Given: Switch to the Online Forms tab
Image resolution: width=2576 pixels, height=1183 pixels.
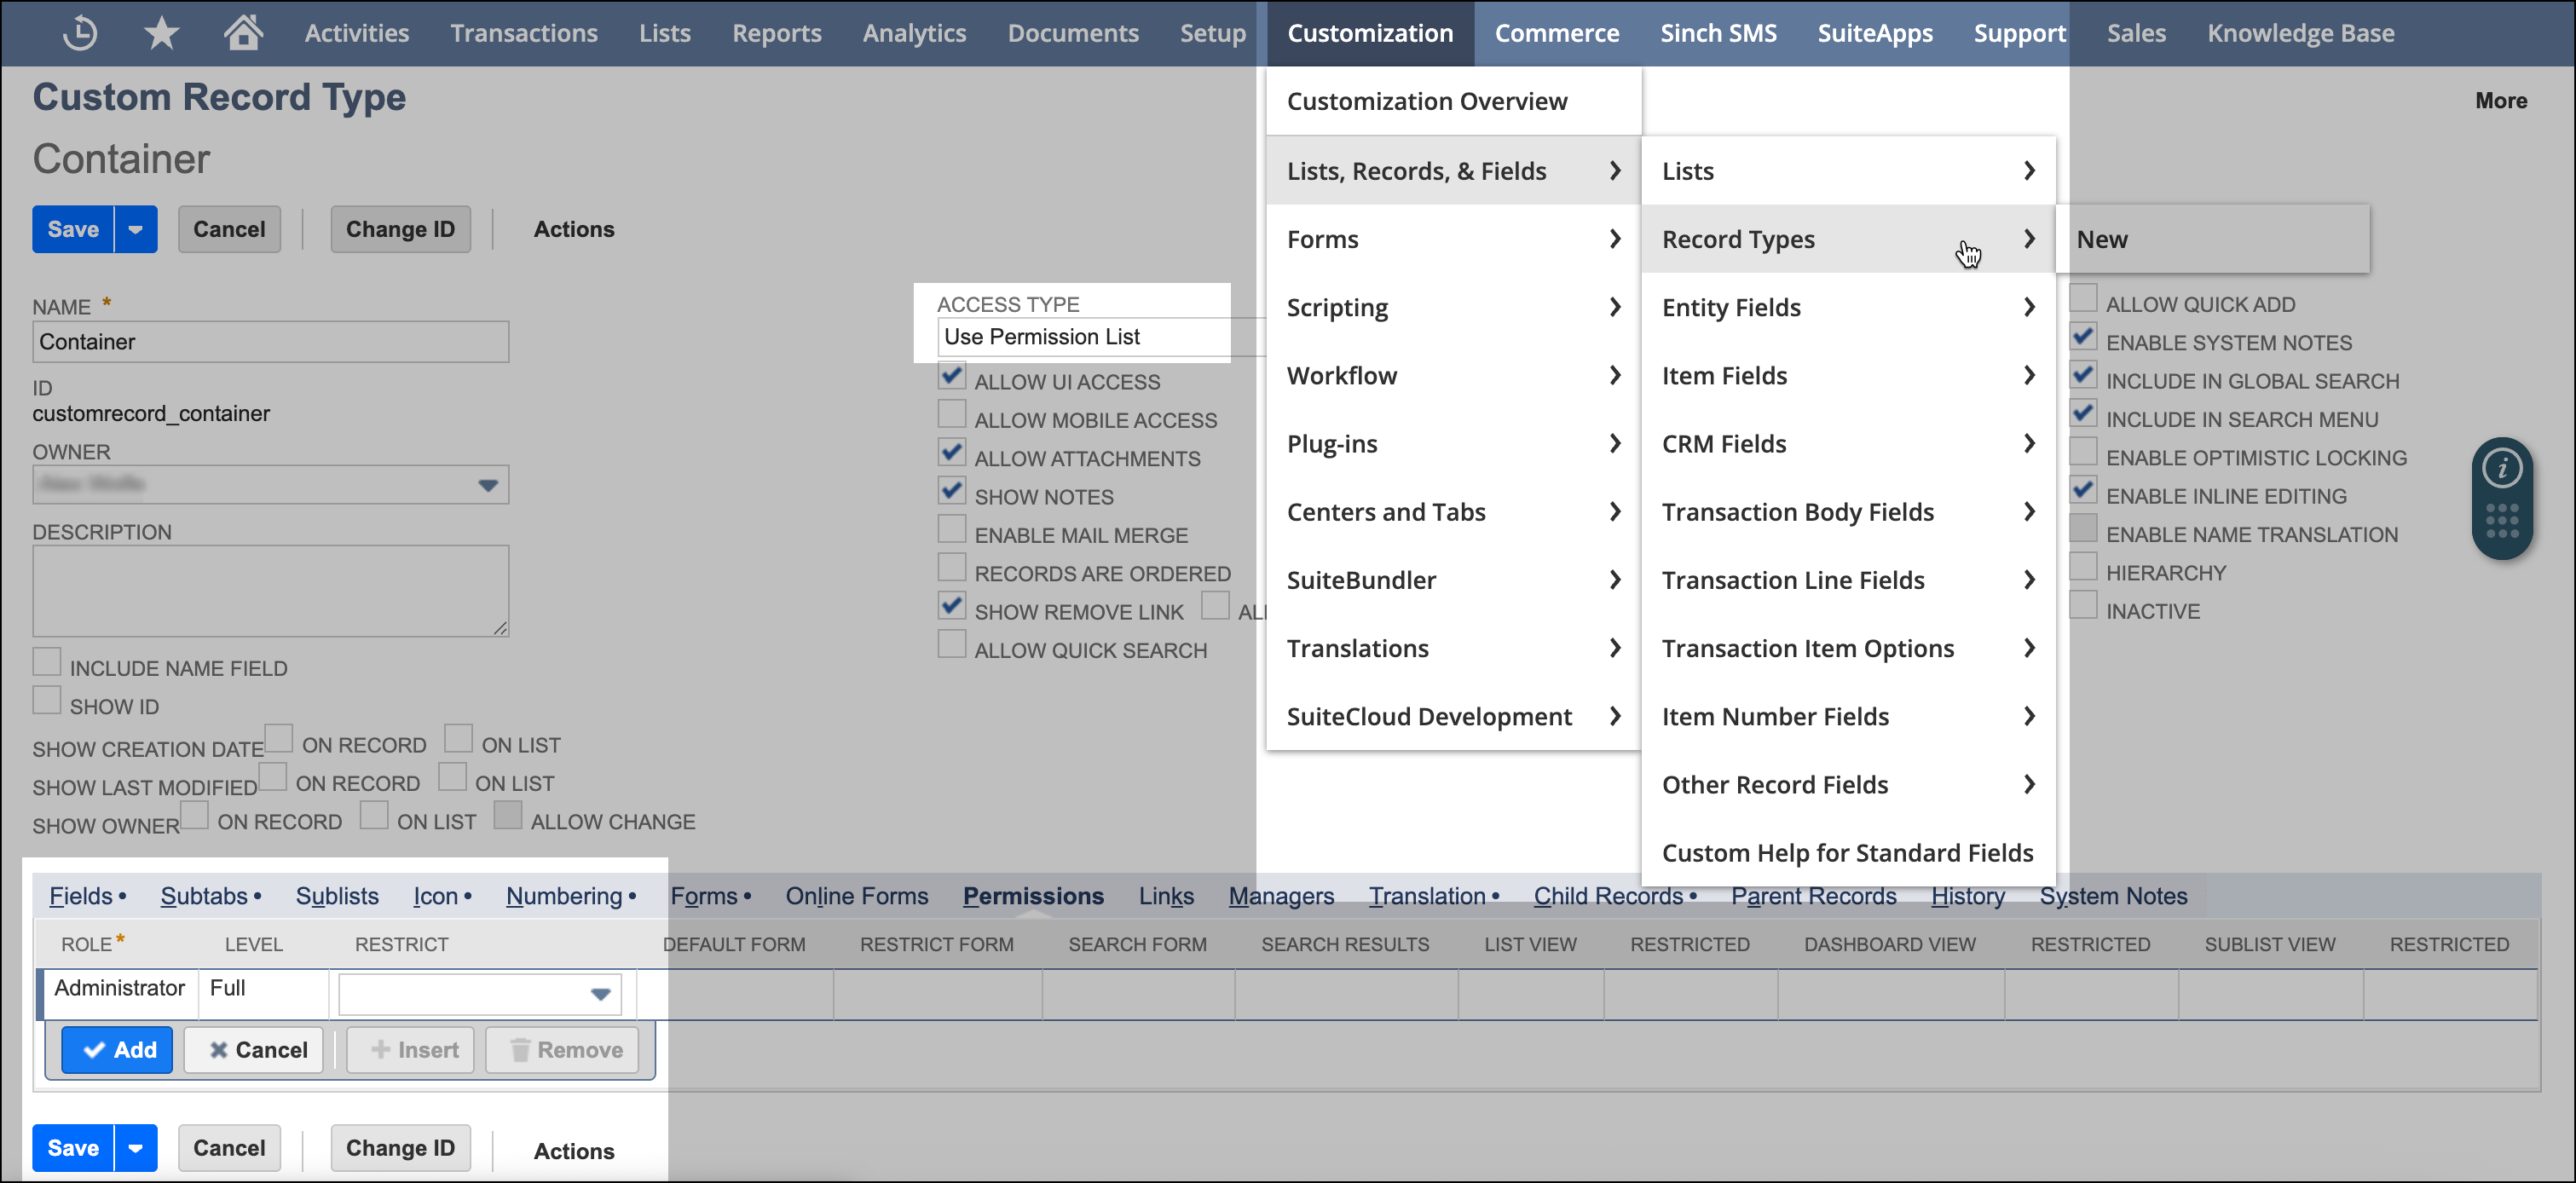Looking at the screenshot, I should click(857, 896).
